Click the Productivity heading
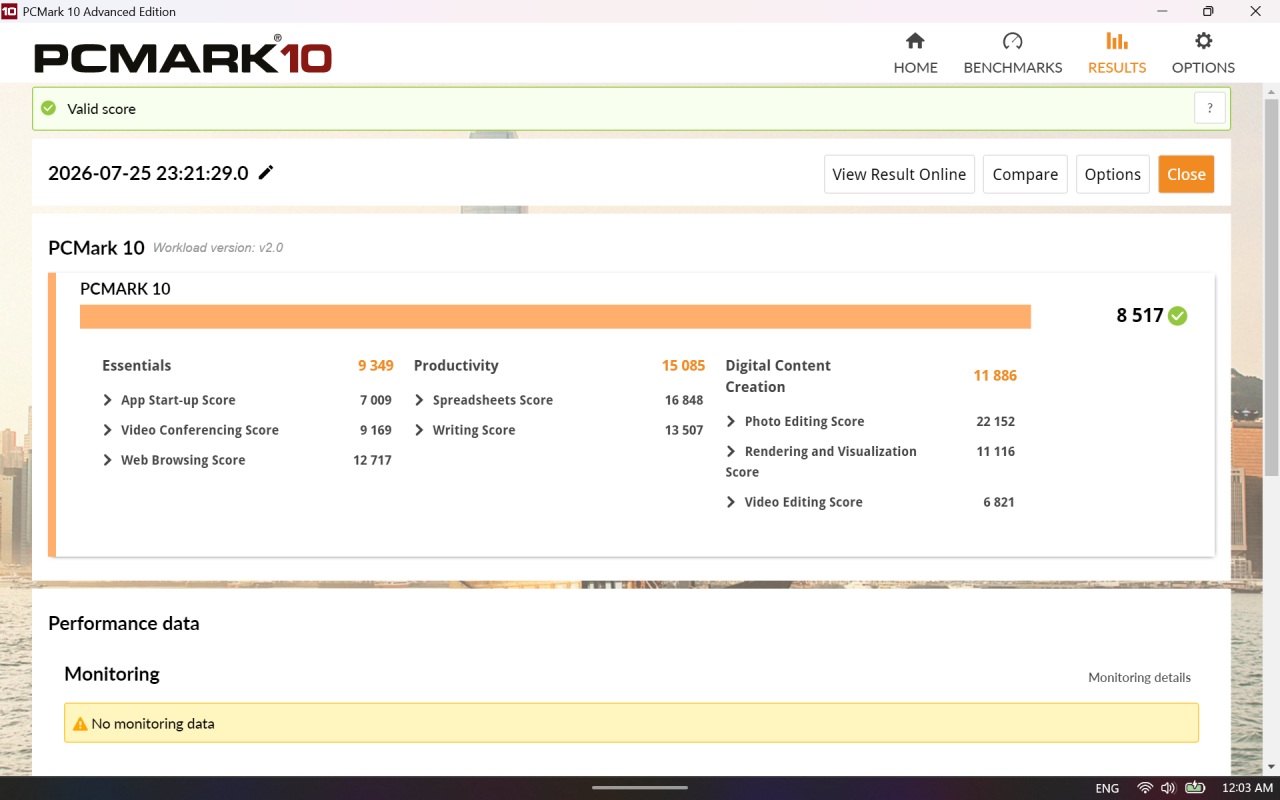 [456, 366]
